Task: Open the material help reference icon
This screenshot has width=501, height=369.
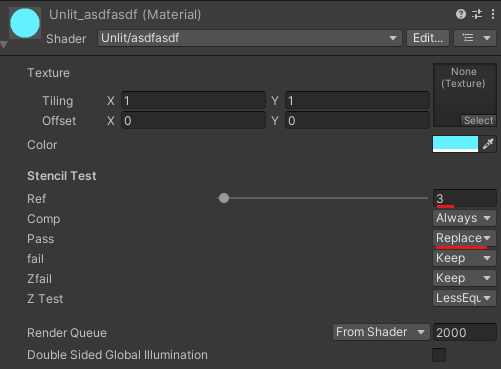Action: [x=461, y=14]
